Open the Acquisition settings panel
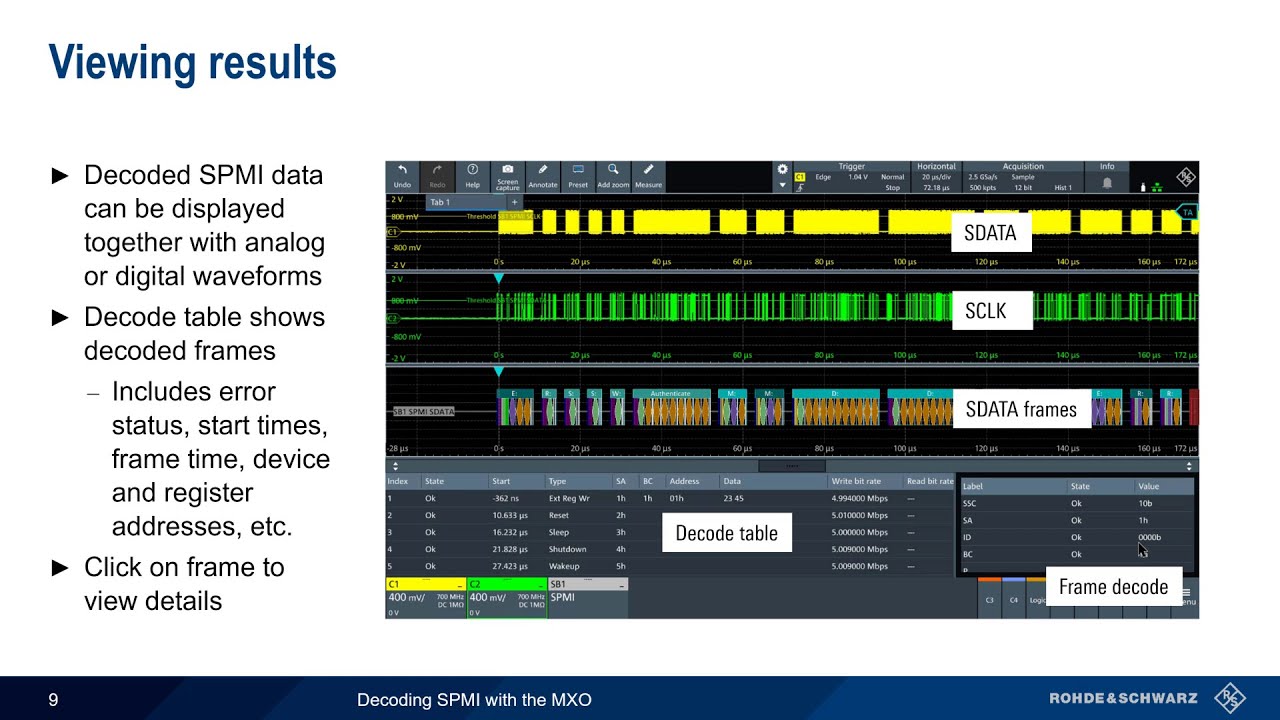 tap(1023, 177)
